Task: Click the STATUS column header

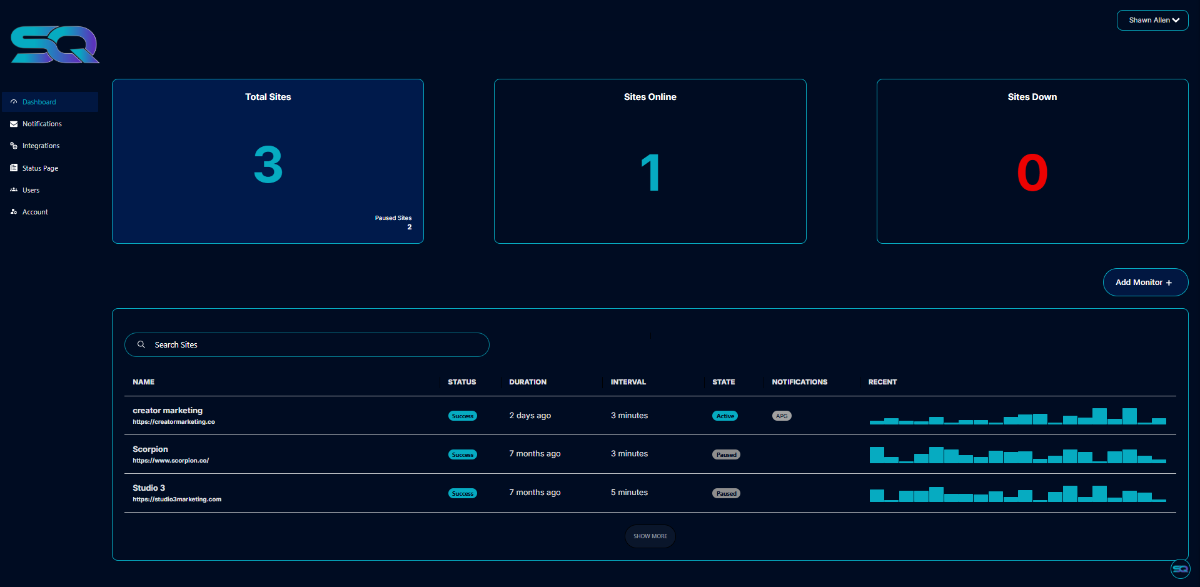Action: (x=462, y=382)
